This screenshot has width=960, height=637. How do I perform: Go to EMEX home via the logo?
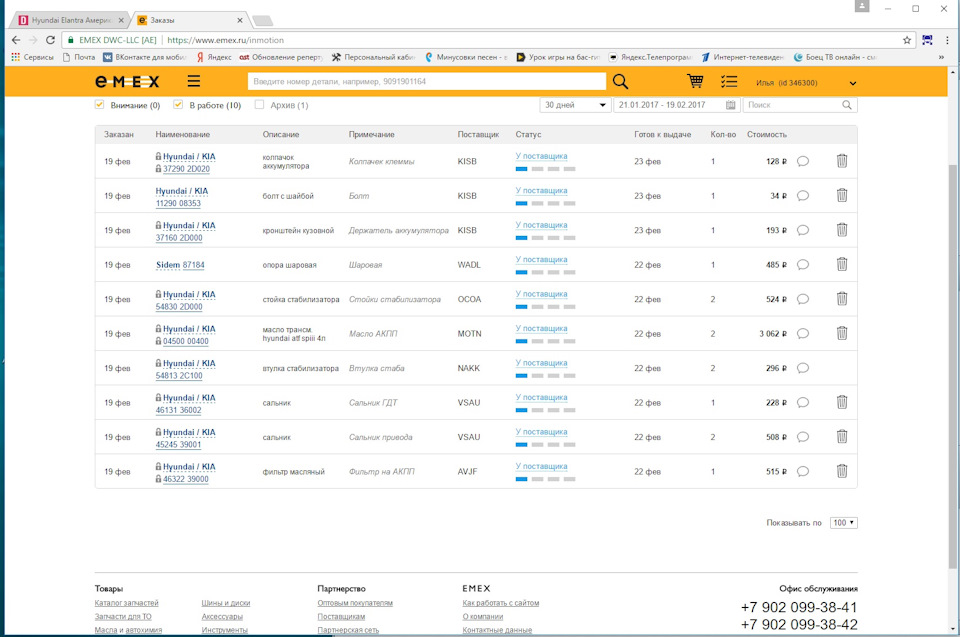point(127,81)
